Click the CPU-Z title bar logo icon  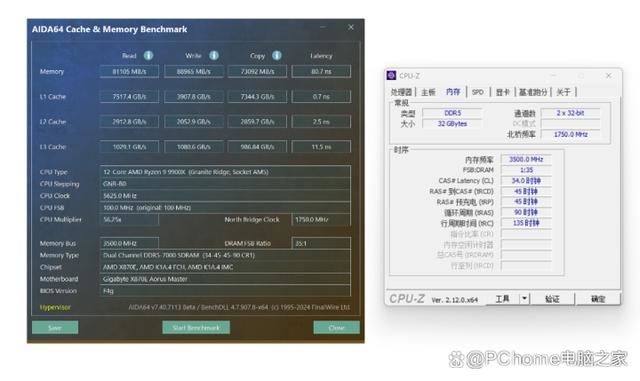(x=391, y=75)
